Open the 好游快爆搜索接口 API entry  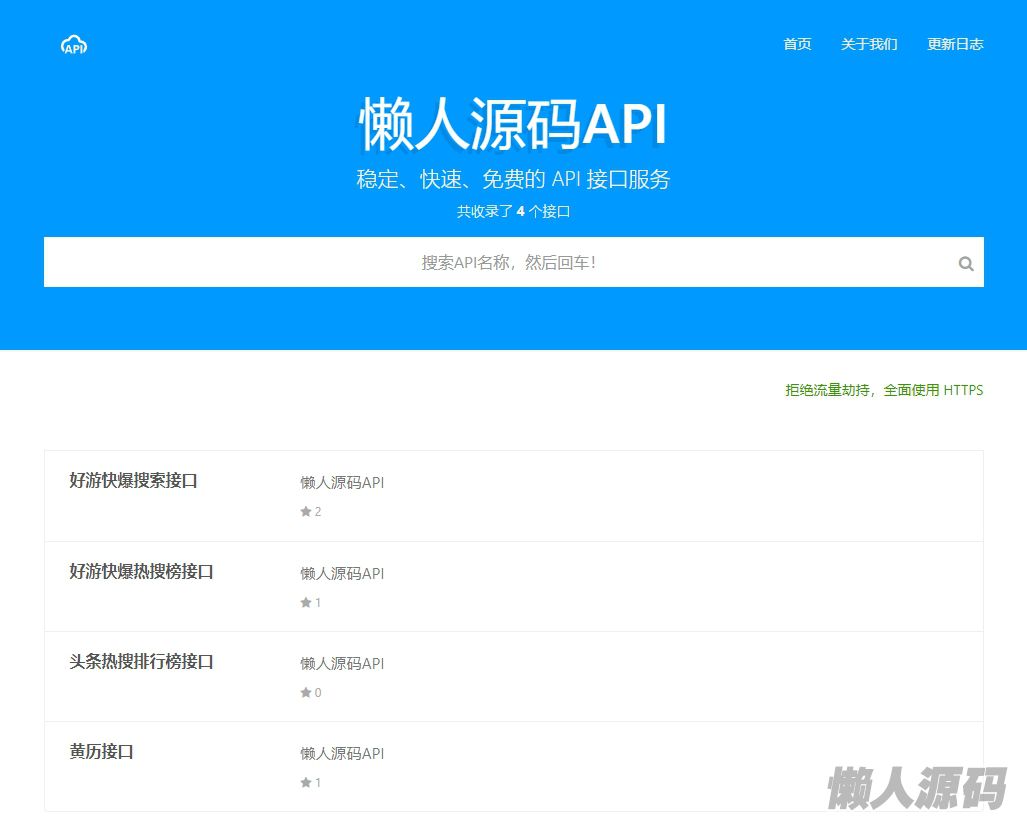click(133, 481)
